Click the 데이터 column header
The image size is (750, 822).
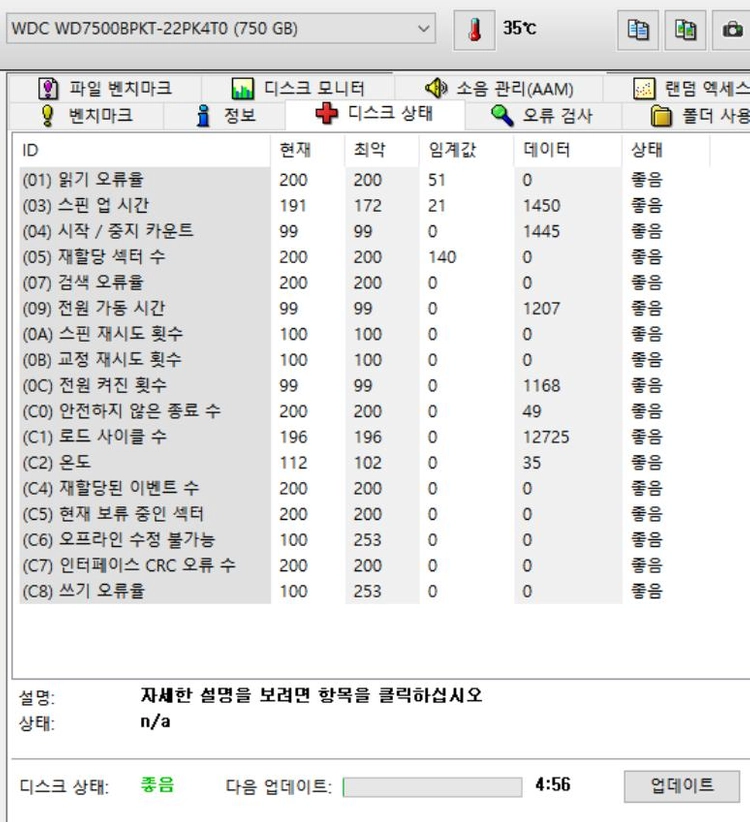tap(568, 150)
